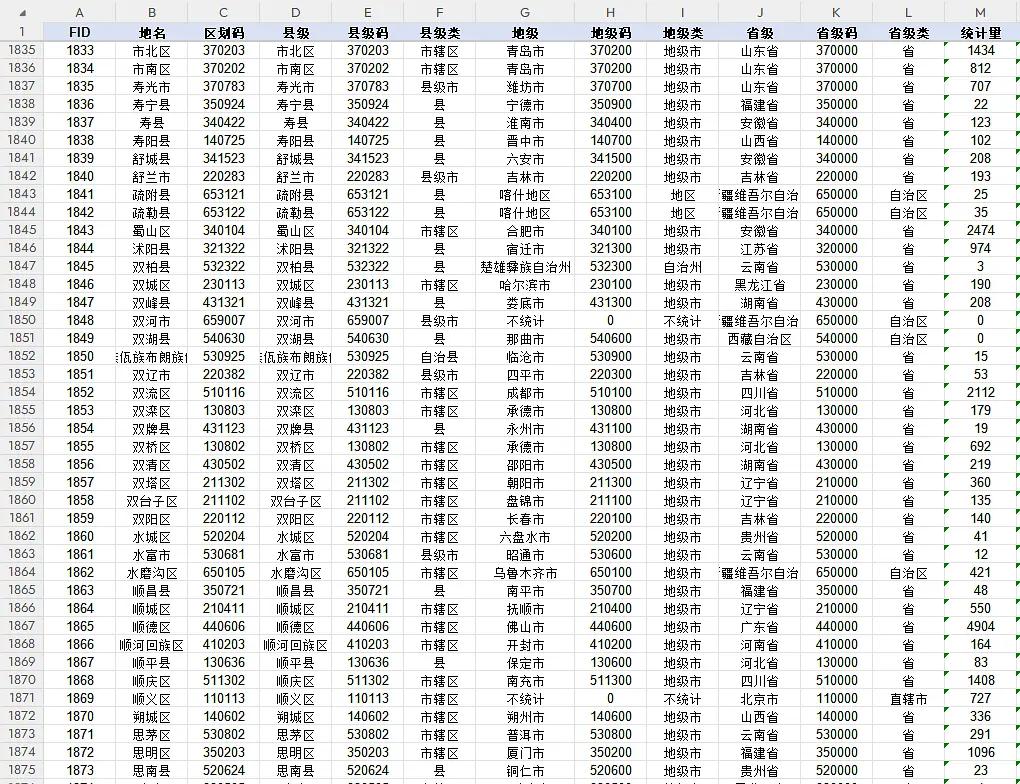Viewport: 1020px width, 784px height.
Task: Select column M header
Action: tap(980, 12)
